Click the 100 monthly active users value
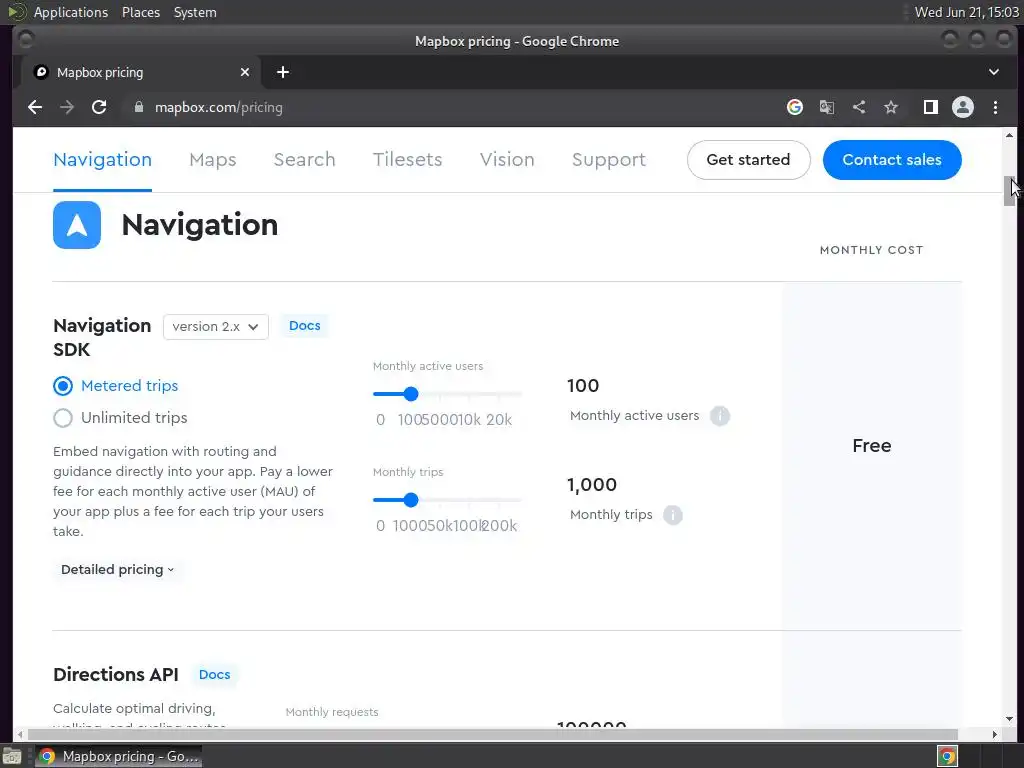Viewport: 1024px width, 768px height. coord(583,386)
